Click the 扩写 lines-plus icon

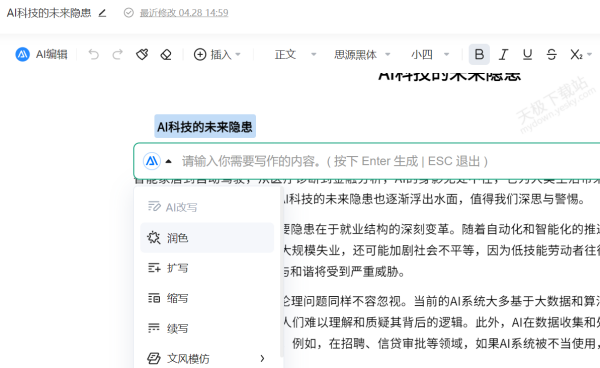[x=154, y=268]
